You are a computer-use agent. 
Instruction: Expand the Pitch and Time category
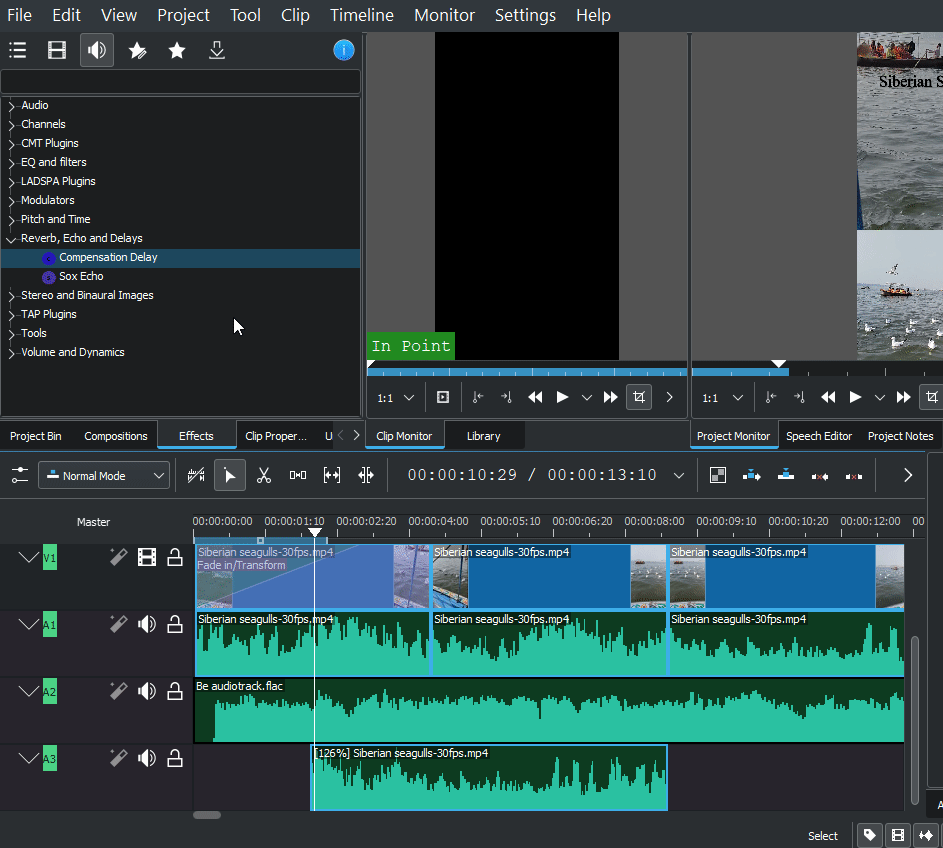(11, 220)
